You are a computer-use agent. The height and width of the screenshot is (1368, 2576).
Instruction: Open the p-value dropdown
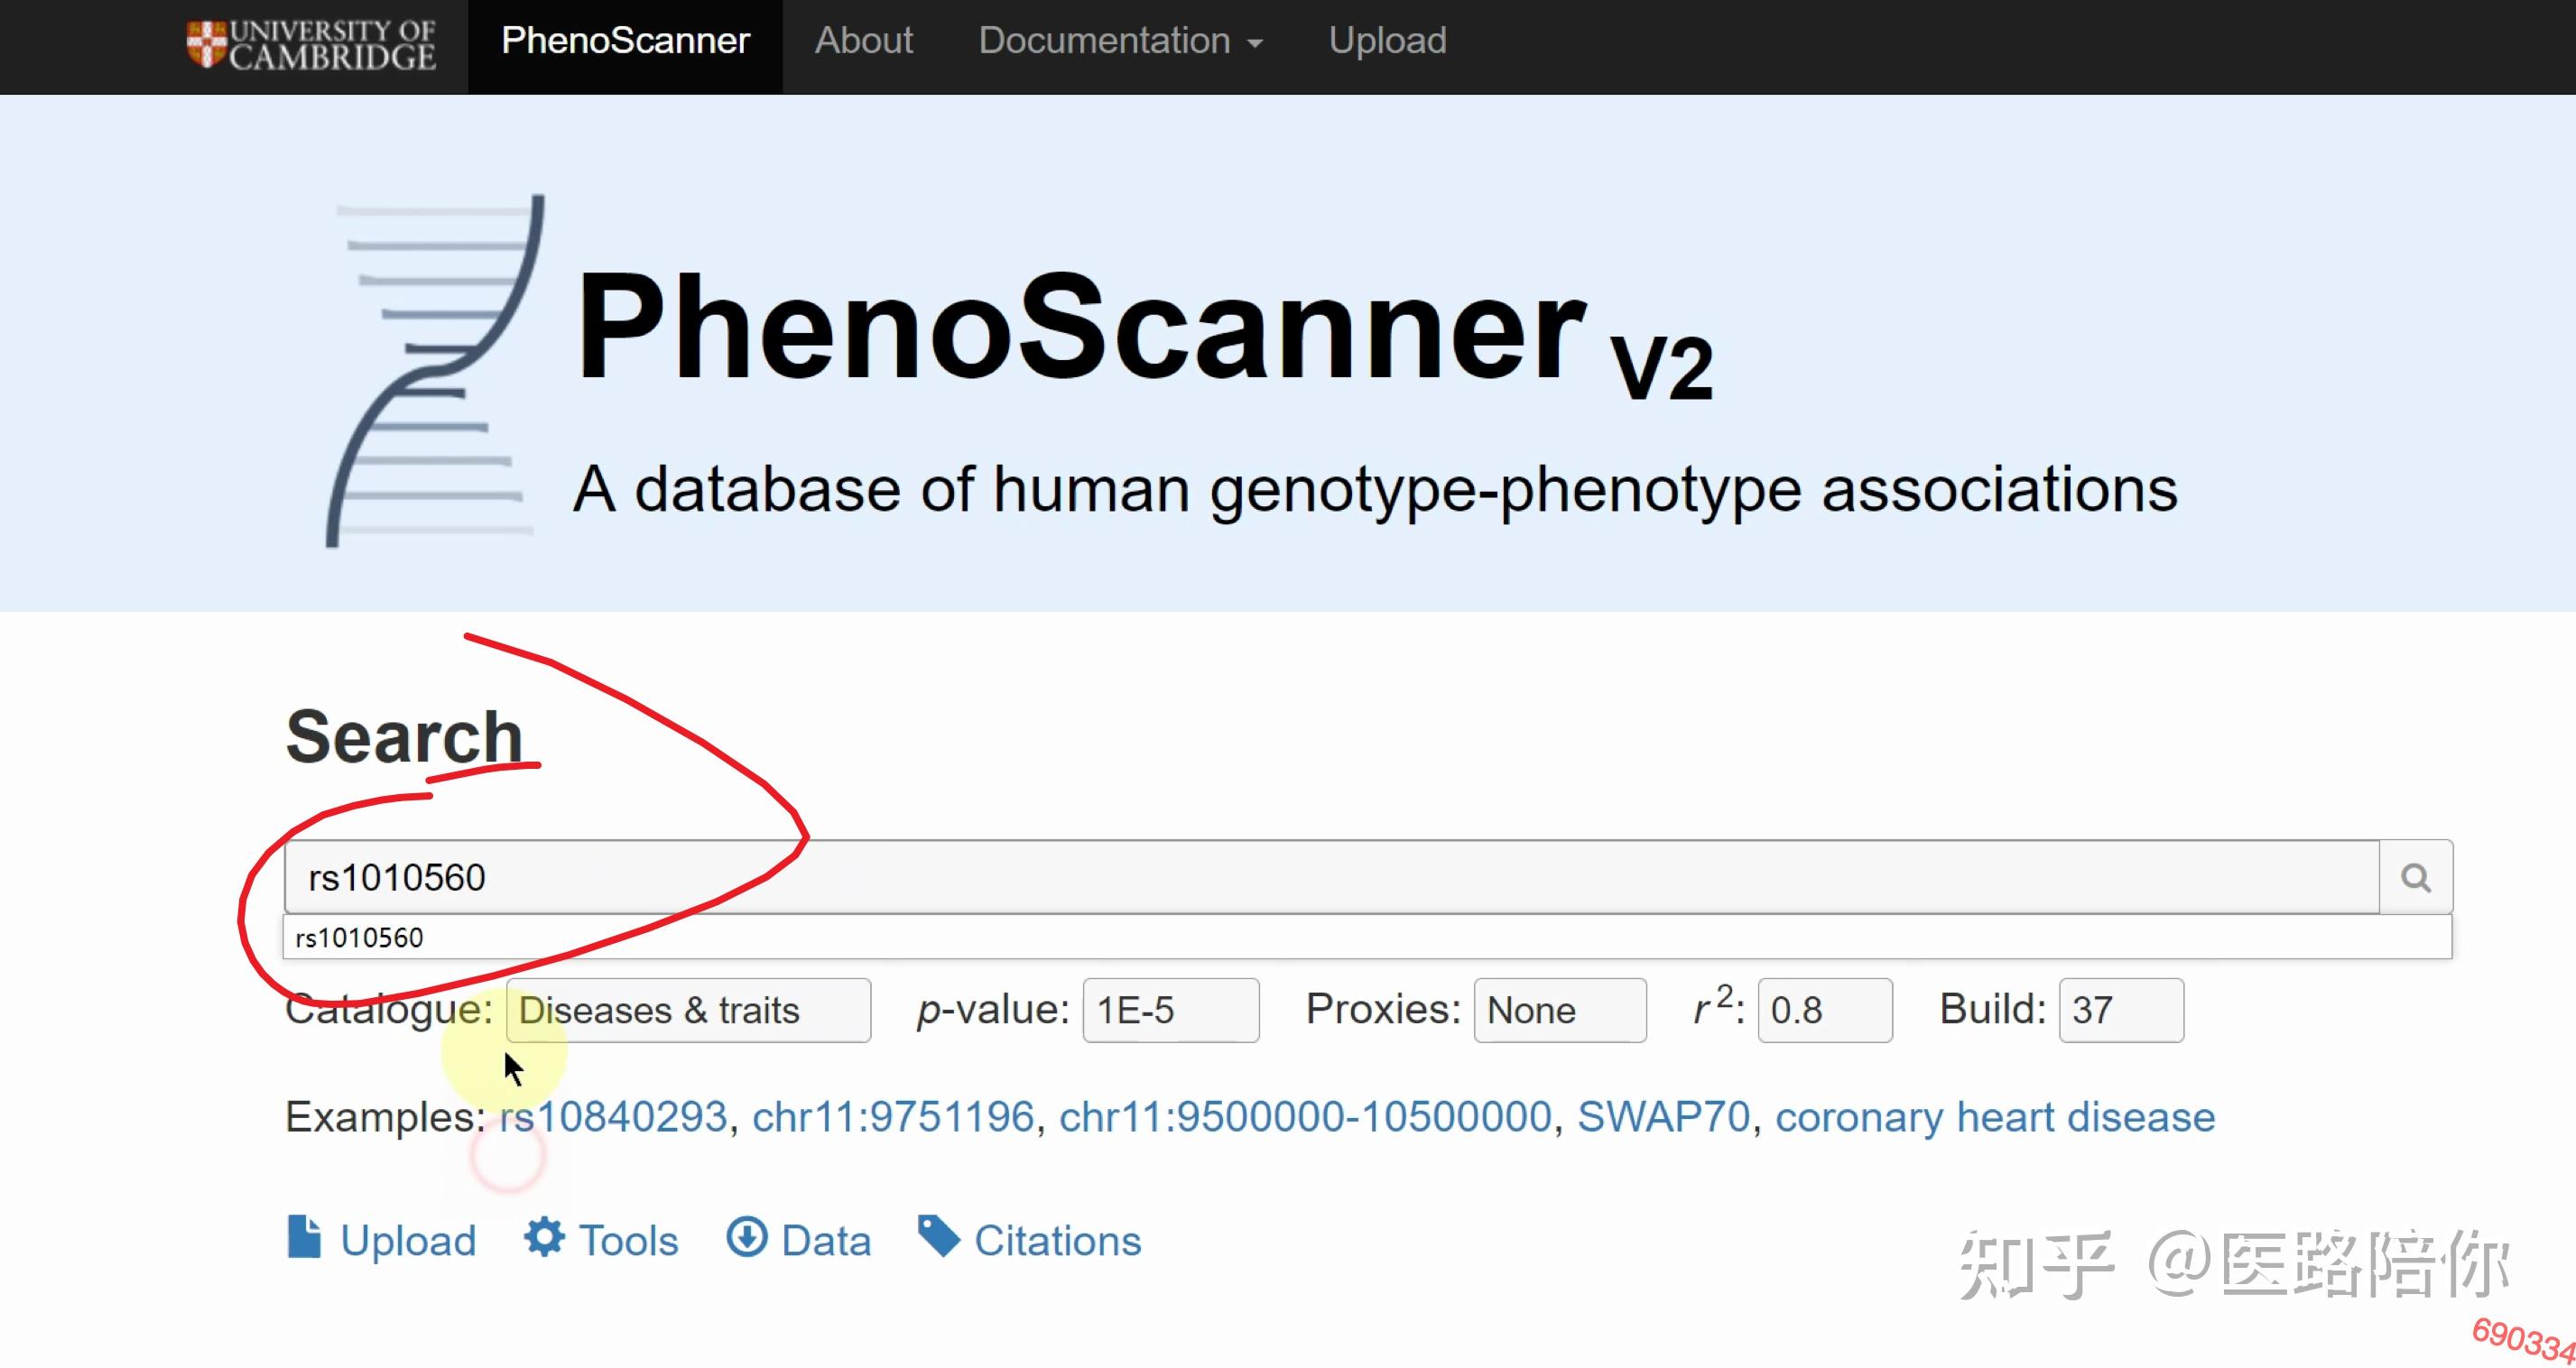click(x=1170, y=1010)
